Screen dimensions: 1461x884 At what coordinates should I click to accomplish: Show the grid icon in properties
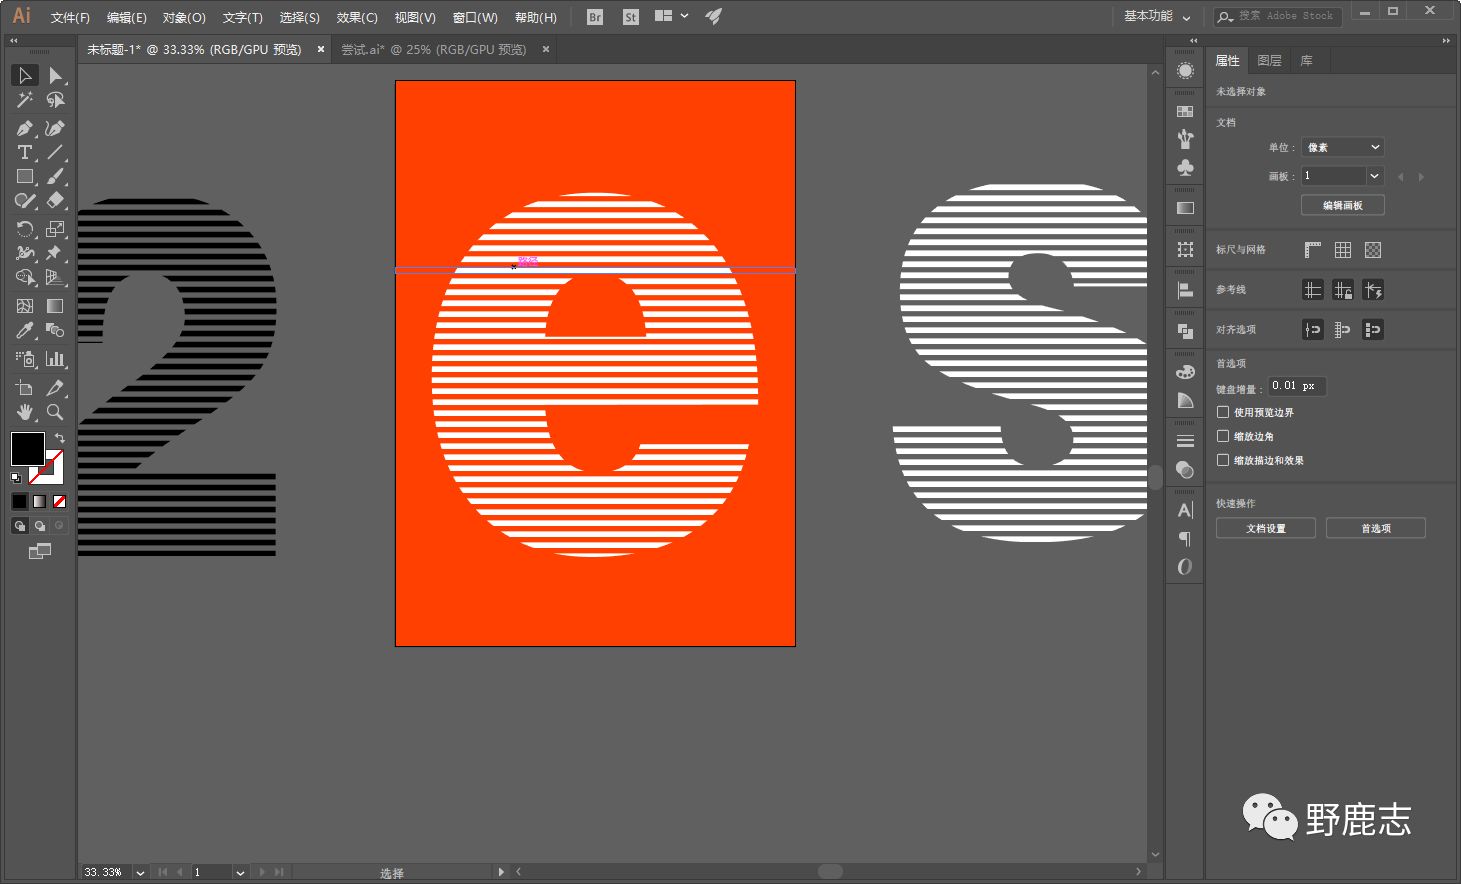coord(1343,250)
